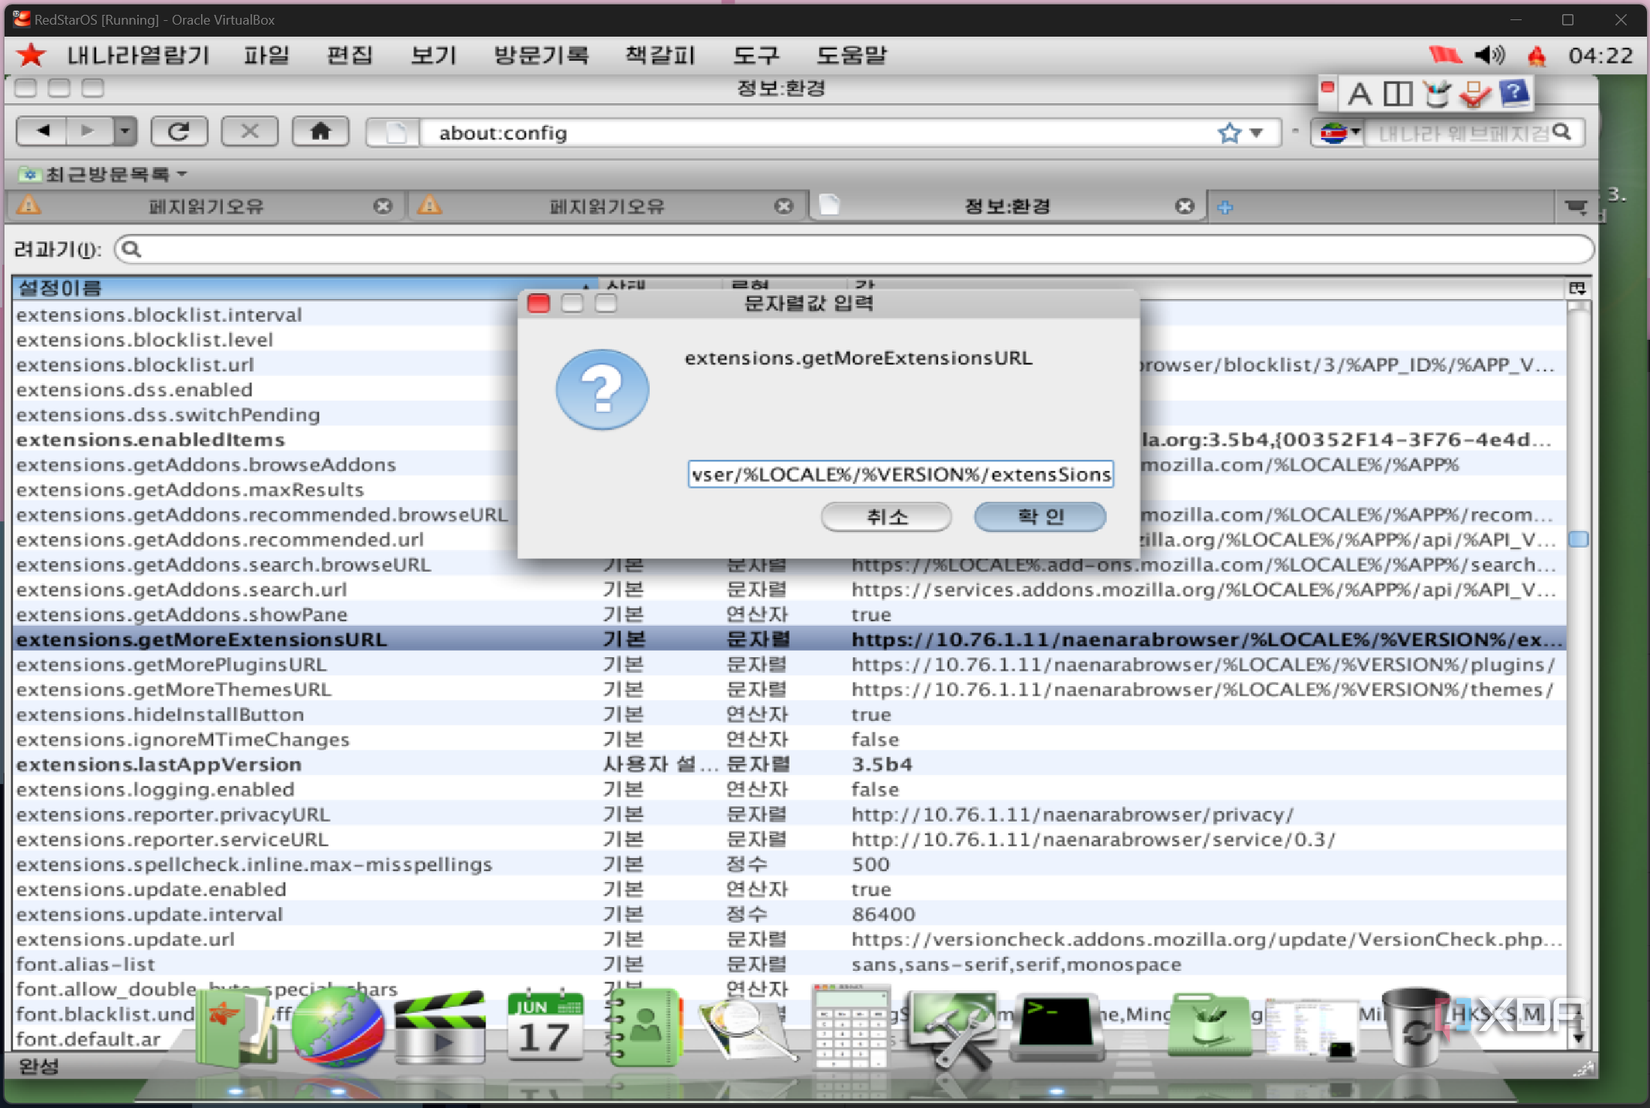The width and height of the screenshot is (1650, 1108).
Task: Open the 도구 menu
Action: pos(755,55)
